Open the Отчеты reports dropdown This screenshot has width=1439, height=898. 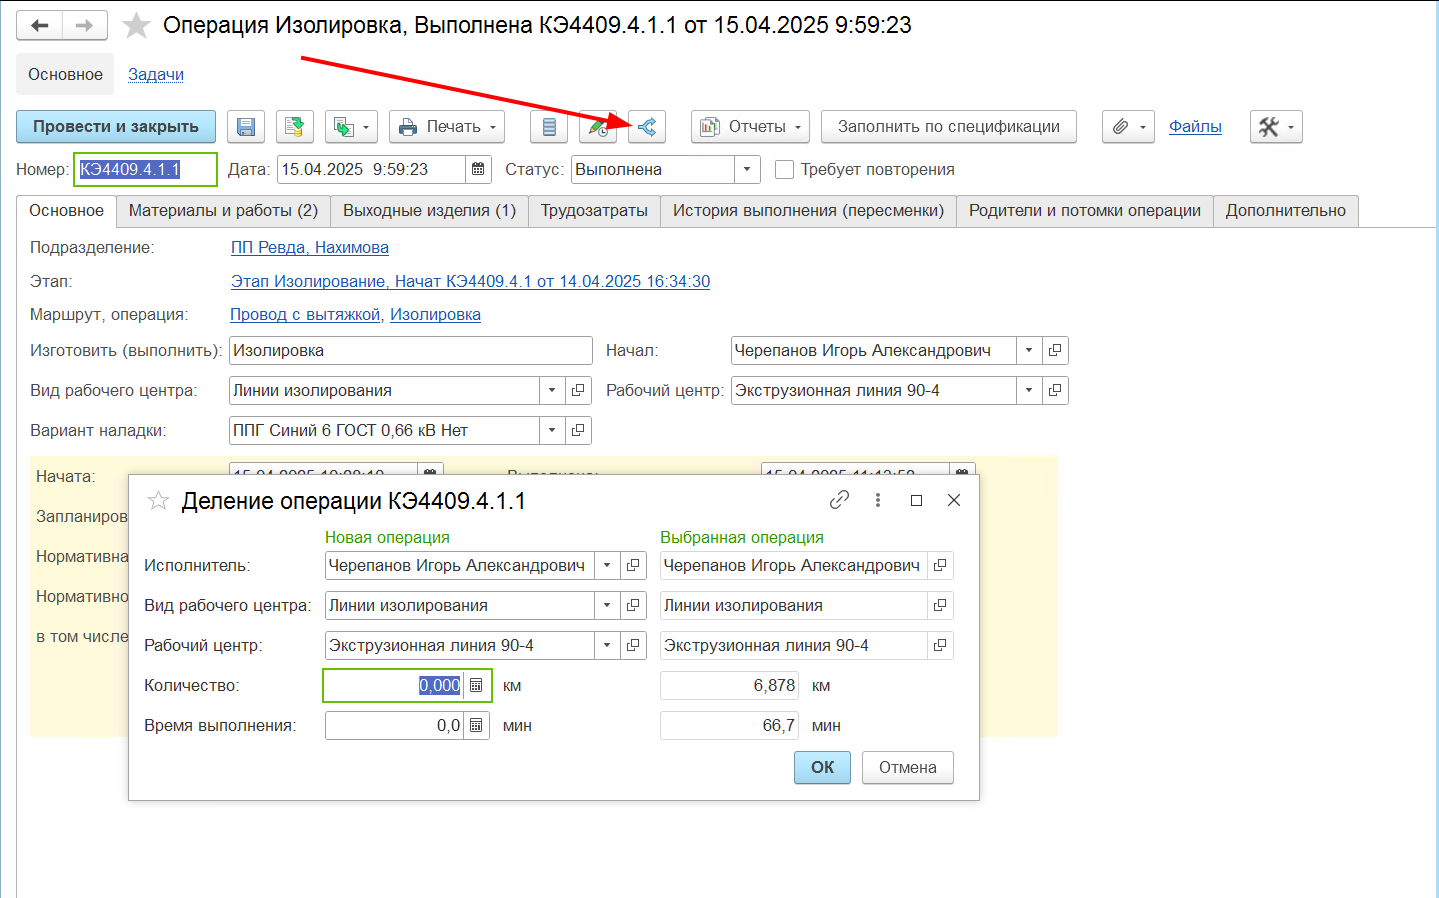pyautogui.click(x=750, y=127)
